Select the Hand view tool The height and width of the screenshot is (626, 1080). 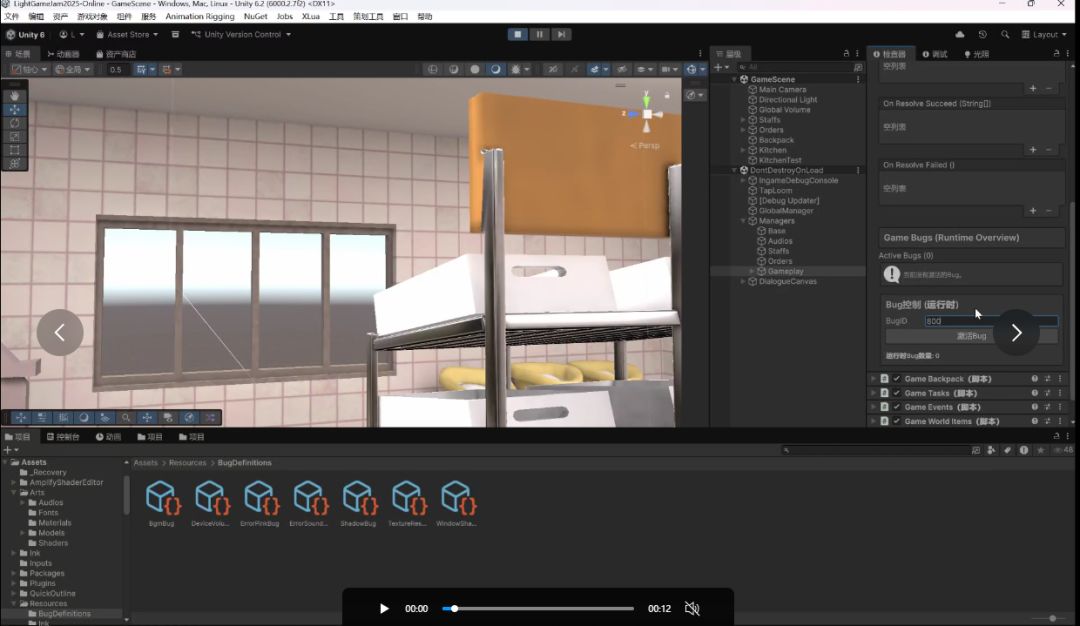pyautogui.click(x=14, y=96)
